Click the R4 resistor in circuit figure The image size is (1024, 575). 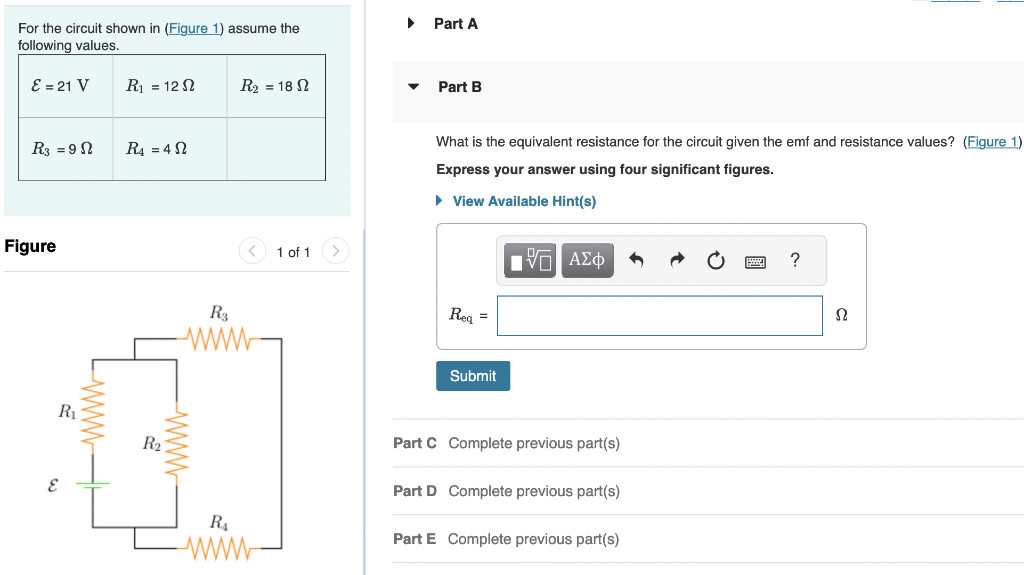click(x=219, y=548)
